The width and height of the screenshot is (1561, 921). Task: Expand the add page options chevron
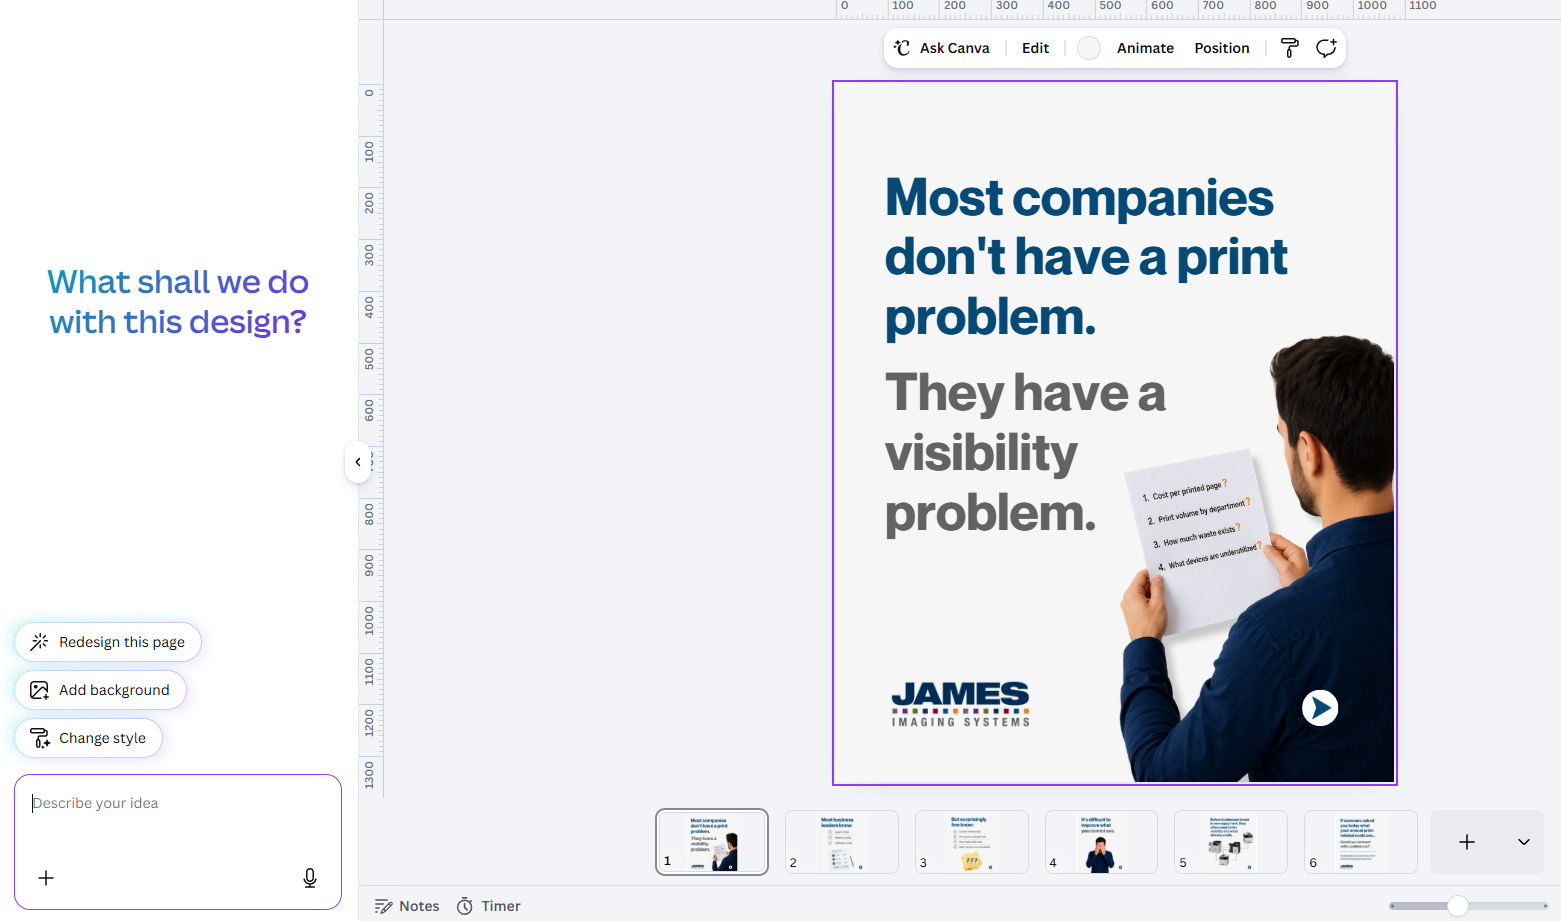pyautogui.click(x=1524, y=842)
